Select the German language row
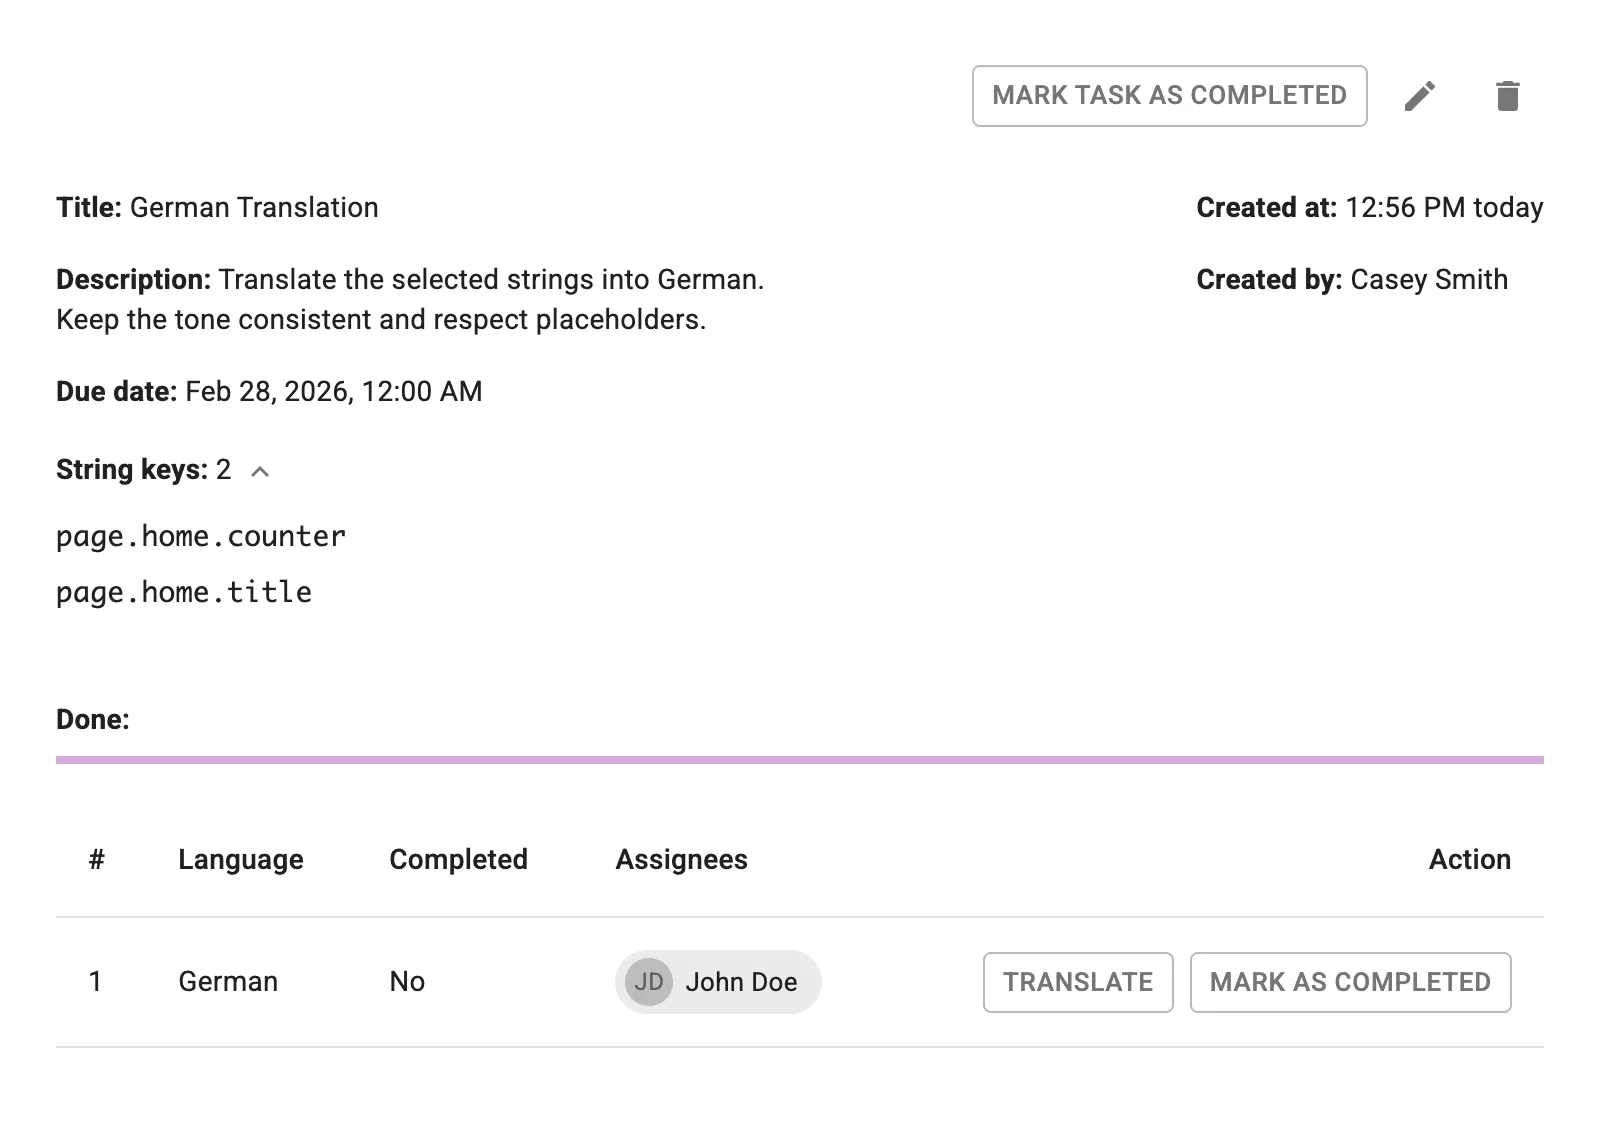The width and height of the screenshot is (1600, 1144). point(228,982)
